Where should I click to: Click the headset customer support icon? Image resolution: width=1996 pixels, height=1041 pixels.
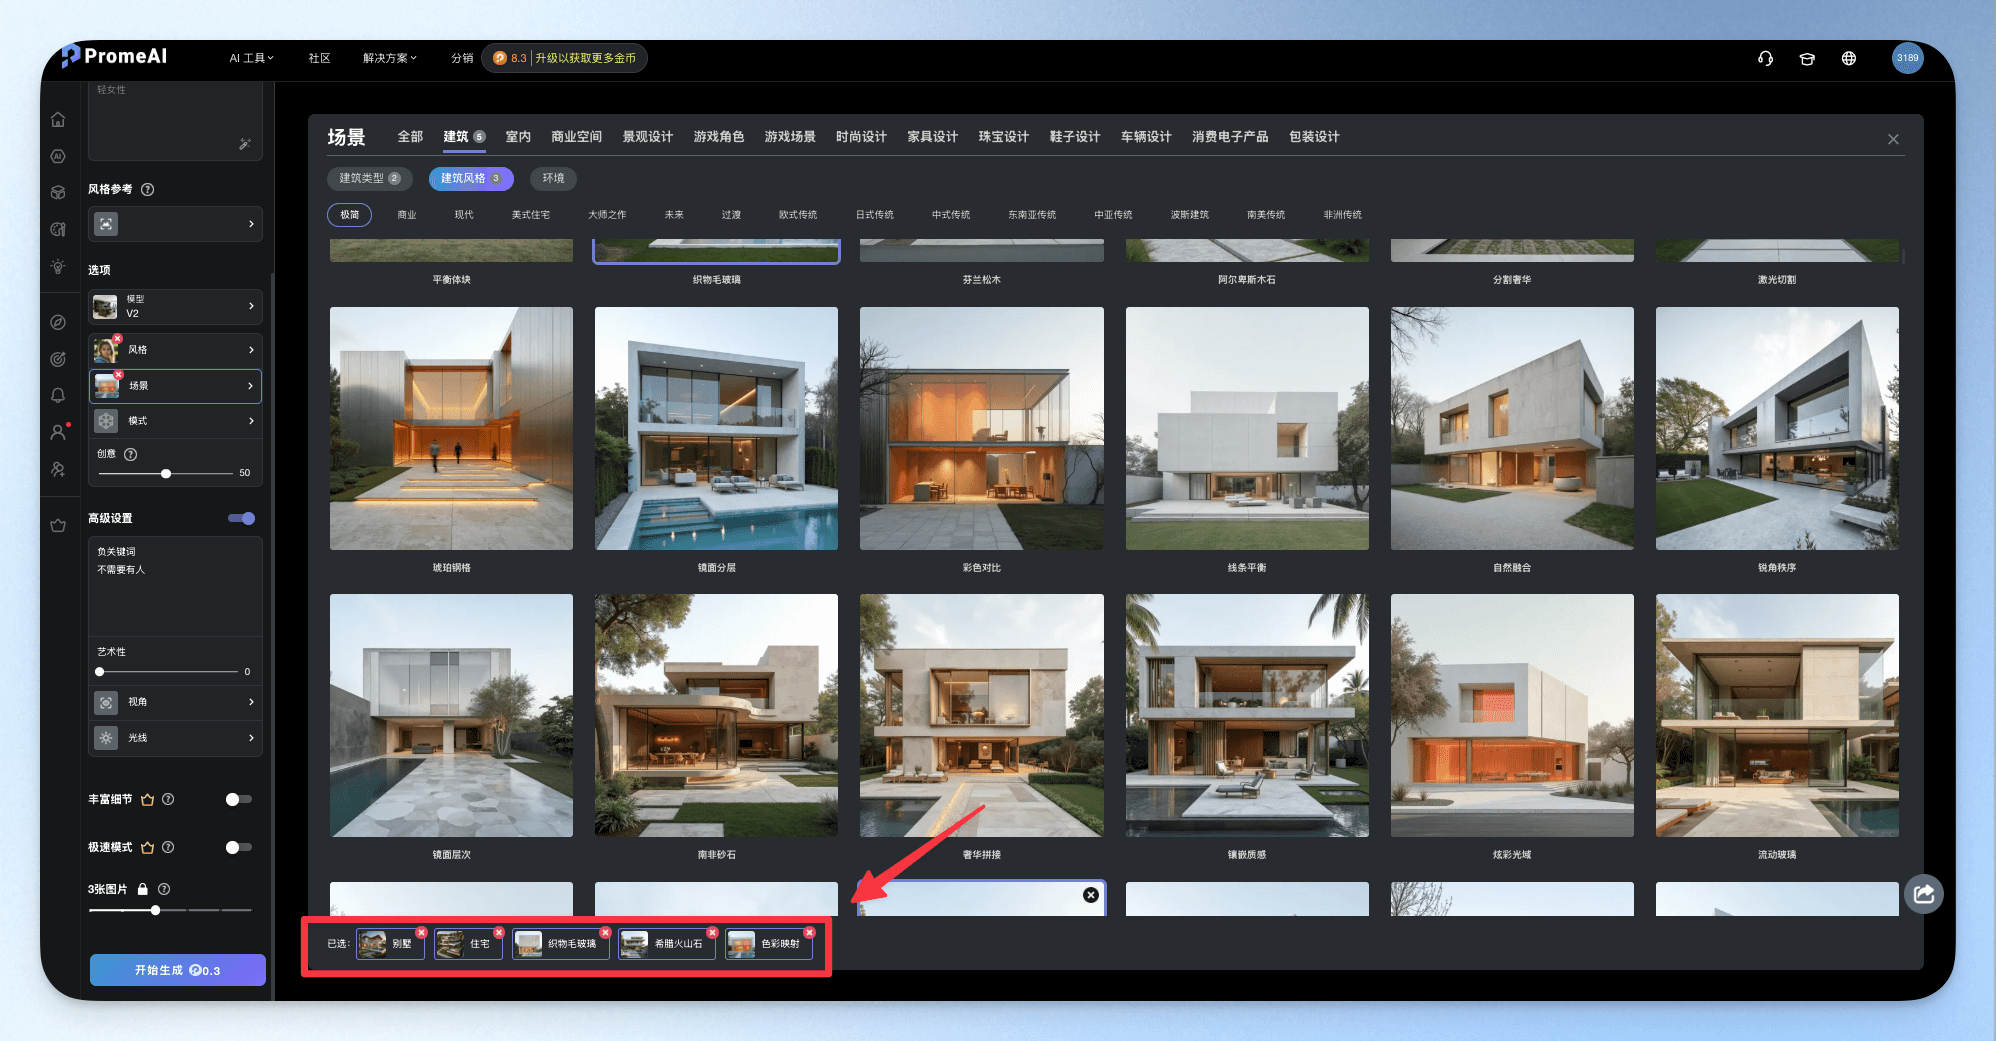click(x=1765, y=58)
